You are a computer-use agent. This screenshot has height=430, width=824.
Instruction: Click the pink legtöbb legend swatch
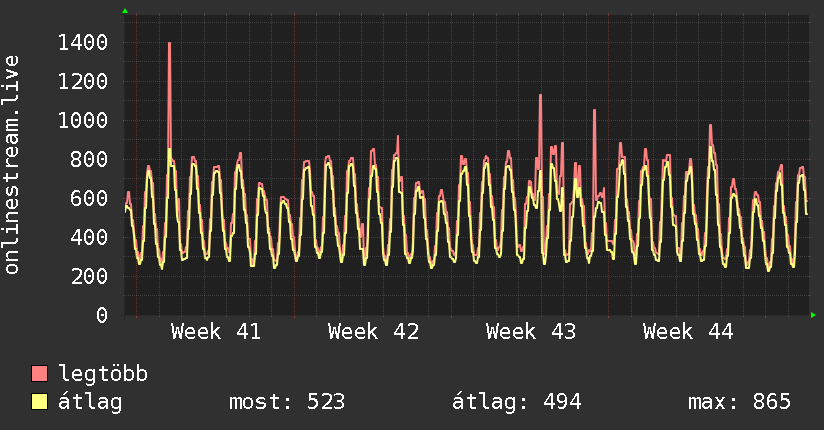(x=39, y=373)
